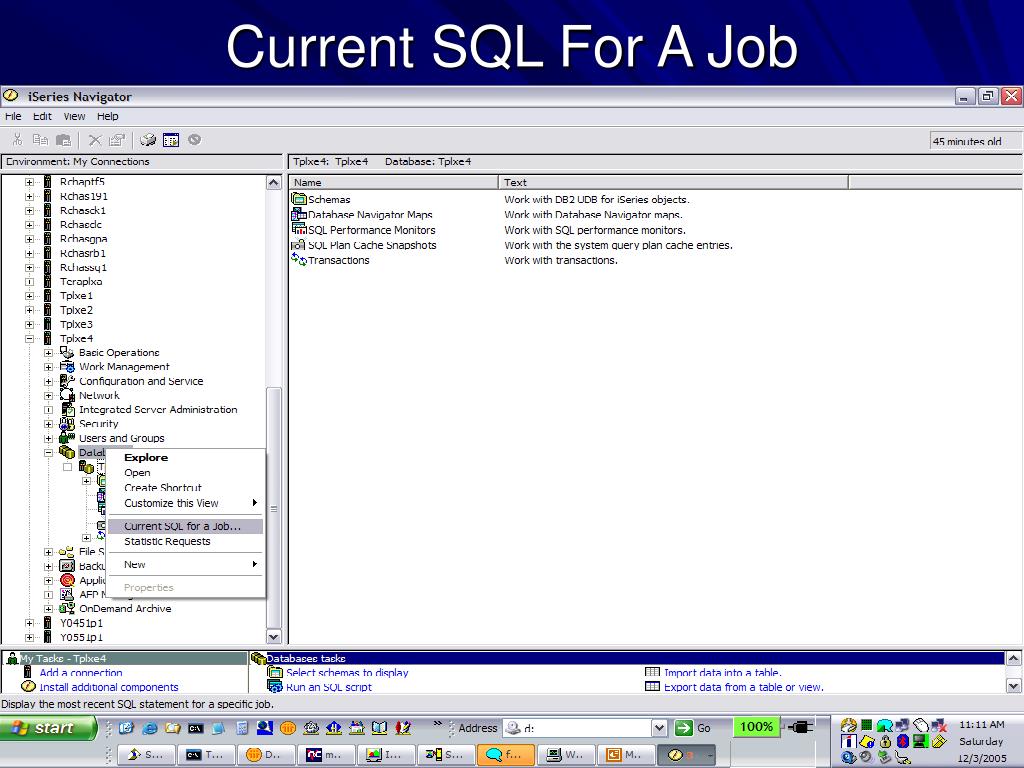Open Customize this View submenu
Viewport: 1024px width, 768px height.
point(185,504)
